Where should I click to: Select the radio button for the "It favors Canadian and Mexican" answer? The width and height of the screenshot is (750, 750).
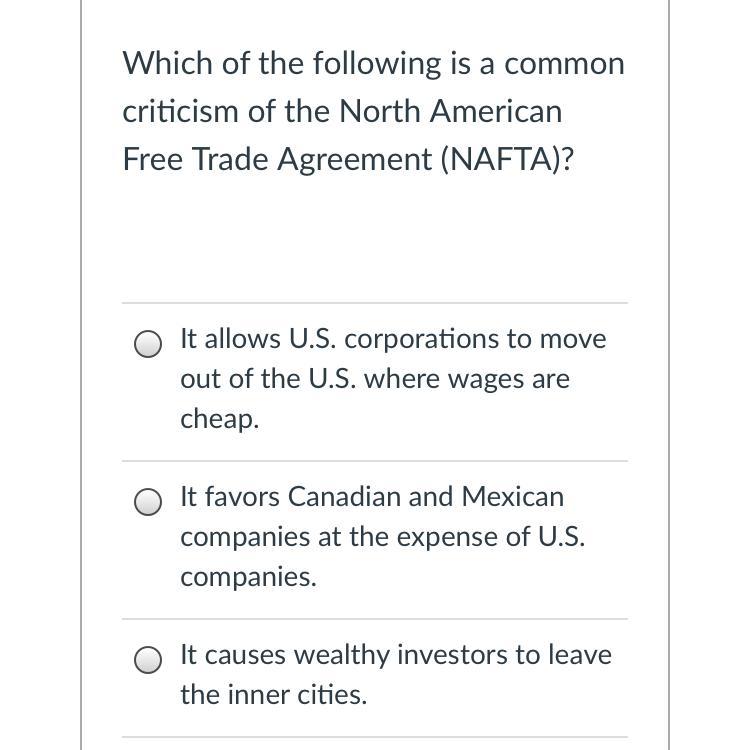pyautogui.click(x=148, y=503)
